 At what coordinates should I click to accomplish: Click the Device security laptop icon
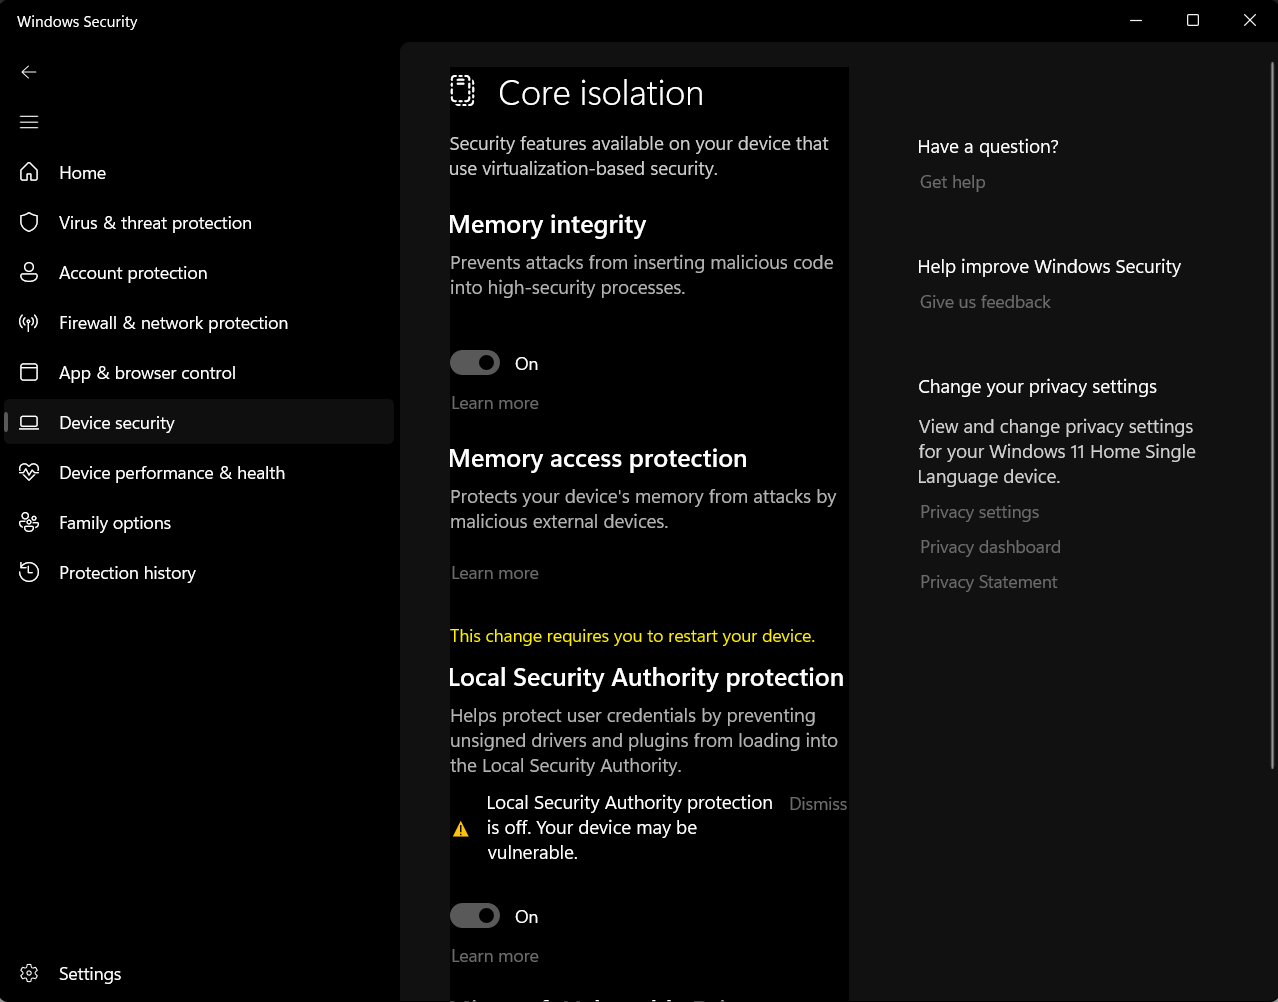point(29,422)
